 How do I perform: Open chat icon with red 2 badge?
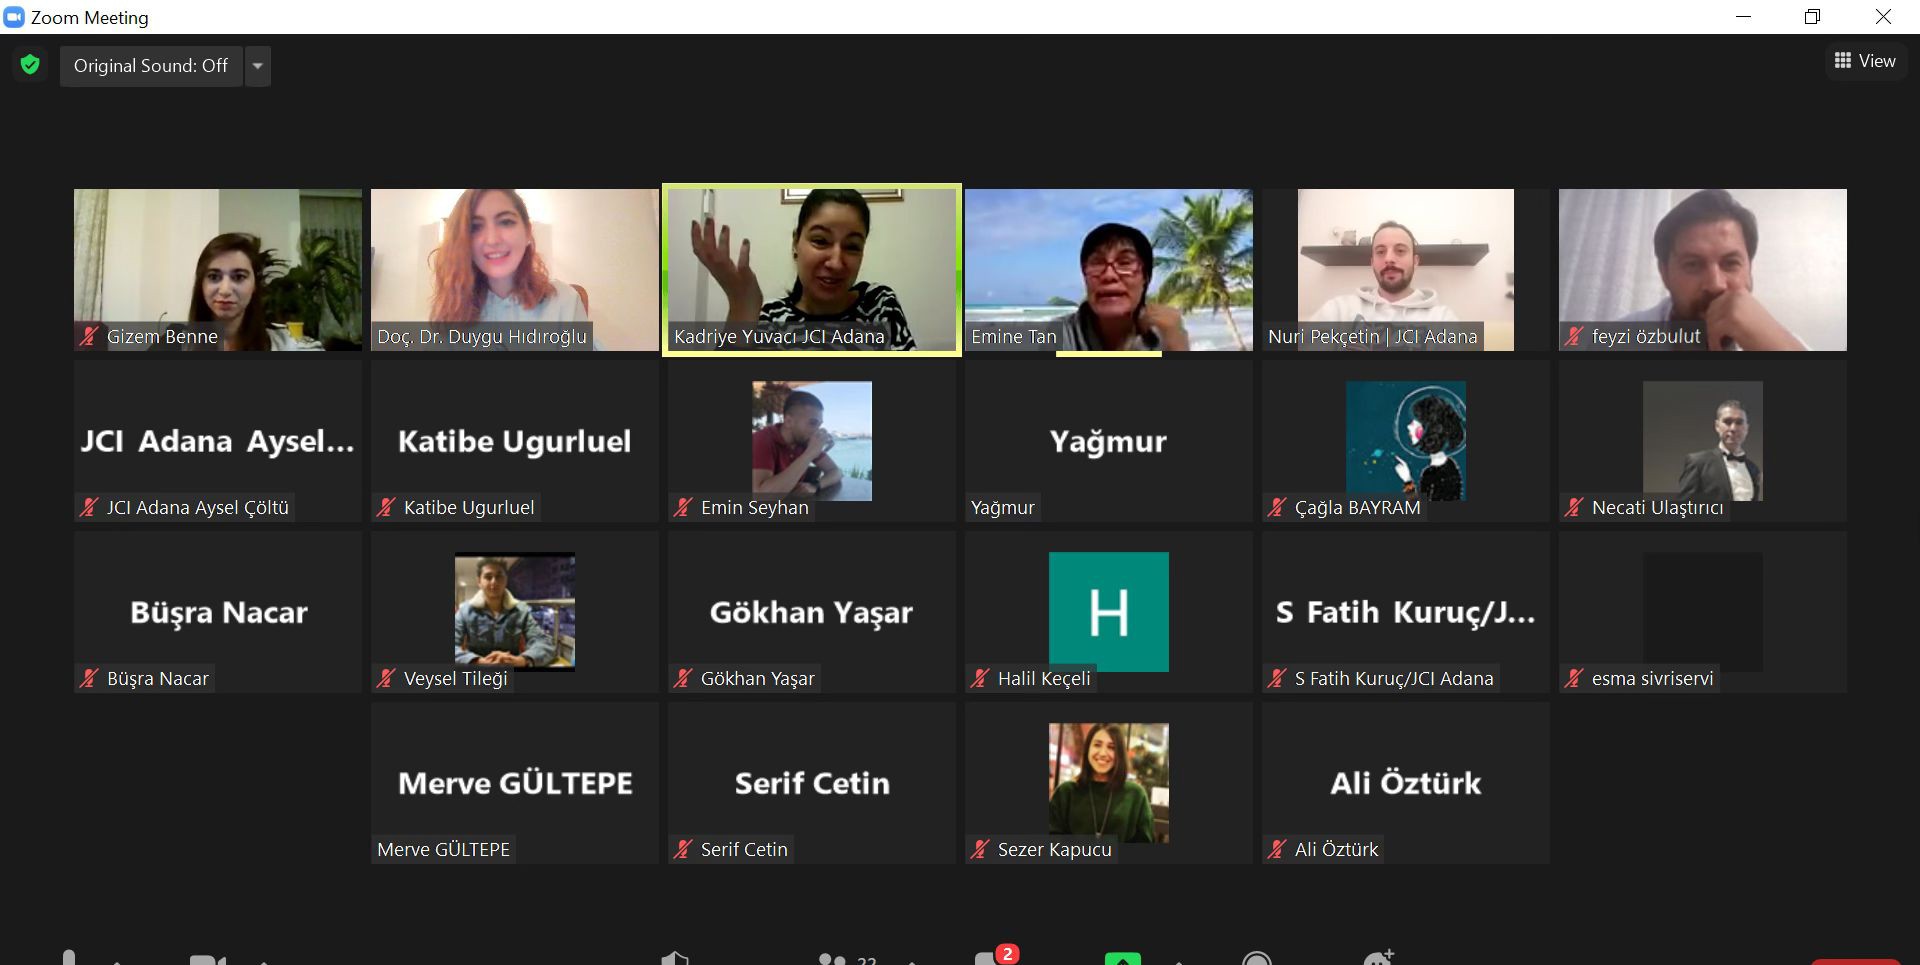coord(995,956)
